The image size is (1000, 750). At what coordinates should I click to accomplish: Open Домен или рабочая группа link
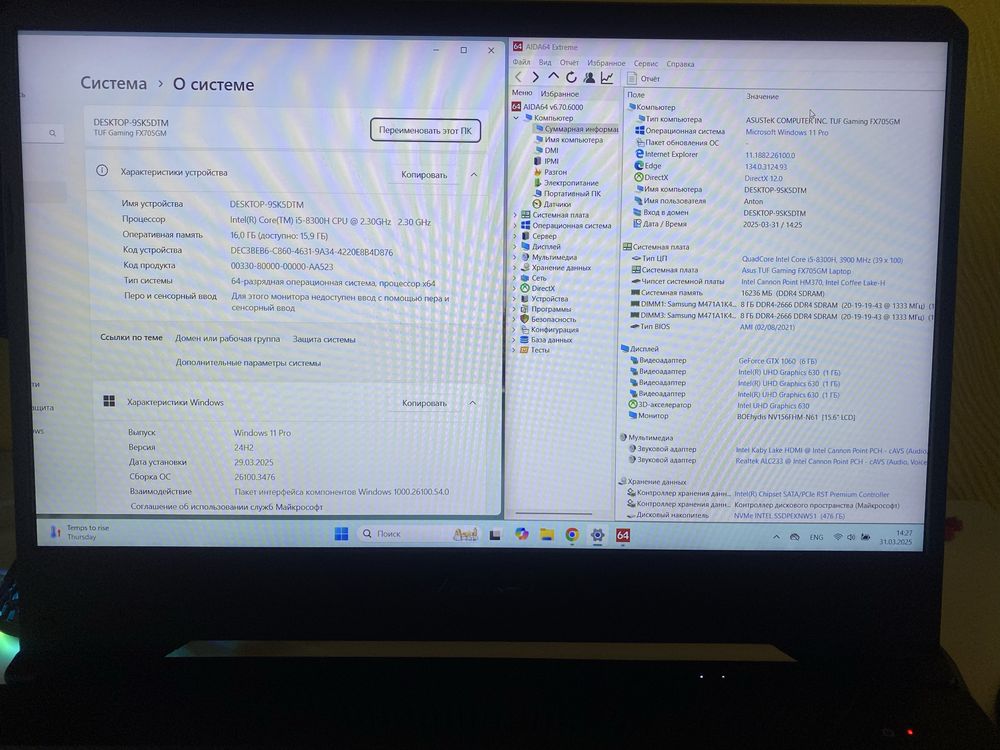pyautogui.click(x=228, y=339)
